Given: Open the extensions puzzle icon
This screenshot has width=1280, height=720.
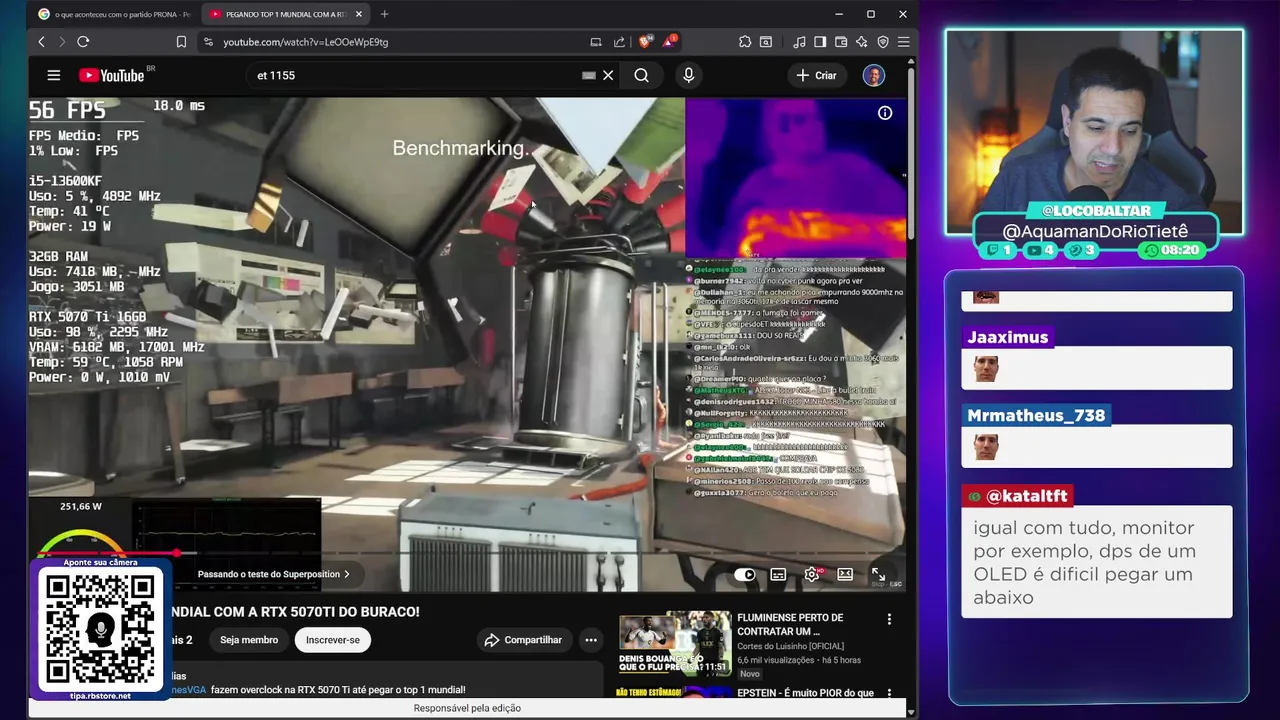Looking at the screenshot, I should coord(745,42).
